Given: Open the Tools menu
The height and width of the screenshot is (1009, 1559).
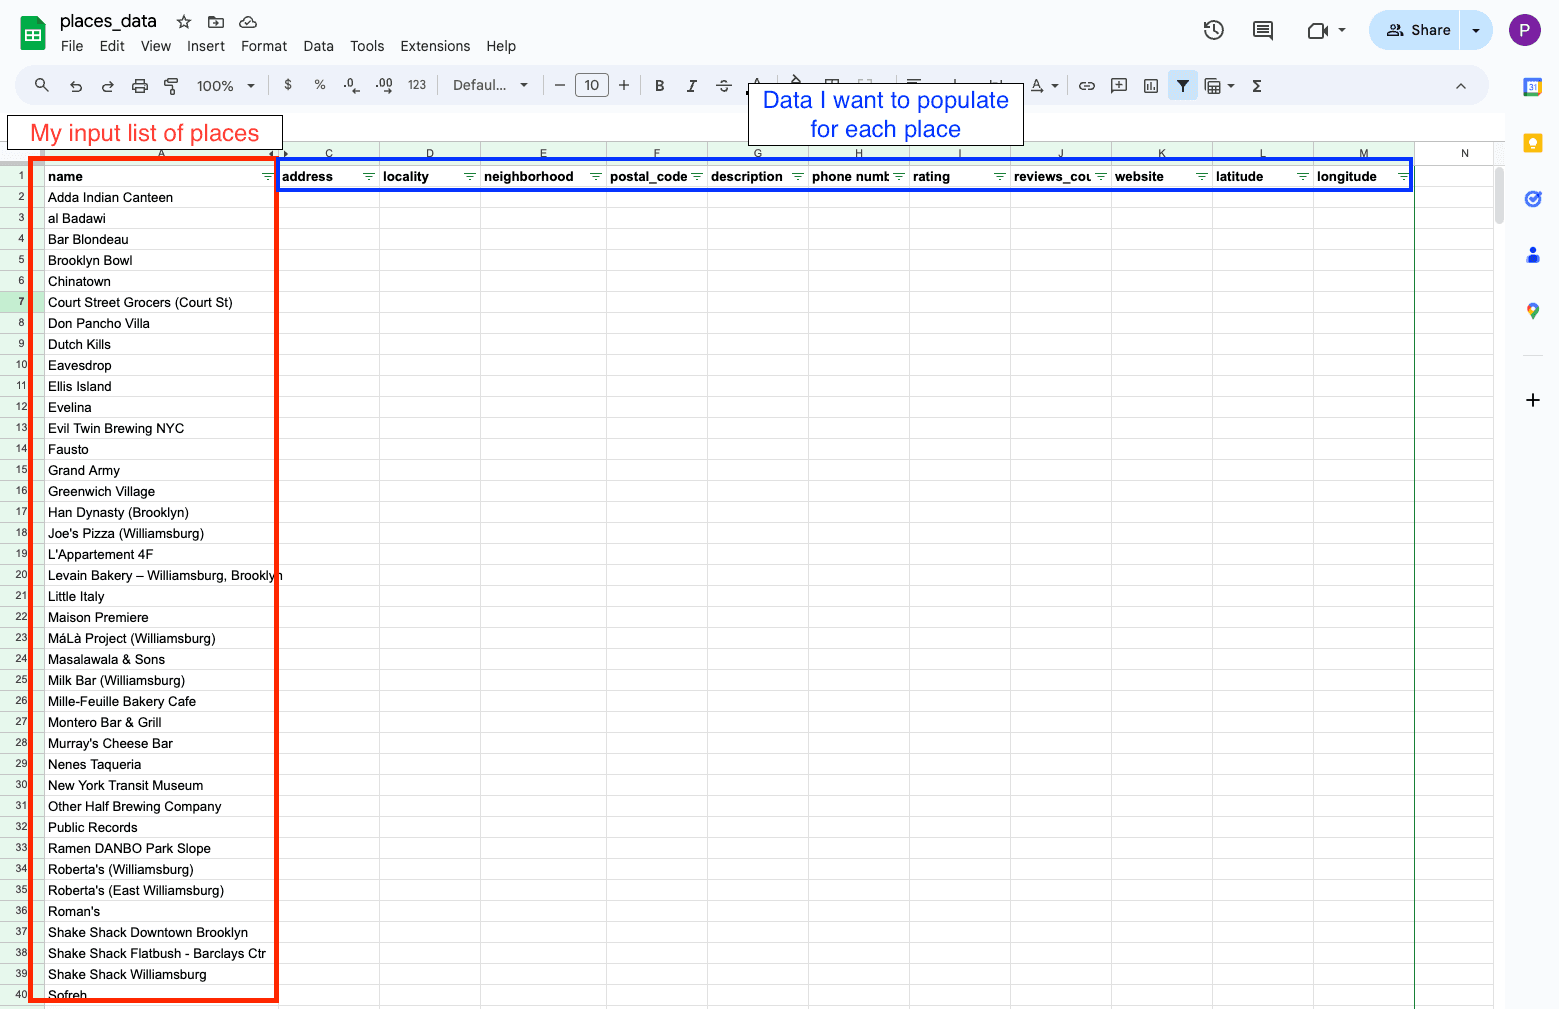Looking at the screenshot, I should 367,46.
